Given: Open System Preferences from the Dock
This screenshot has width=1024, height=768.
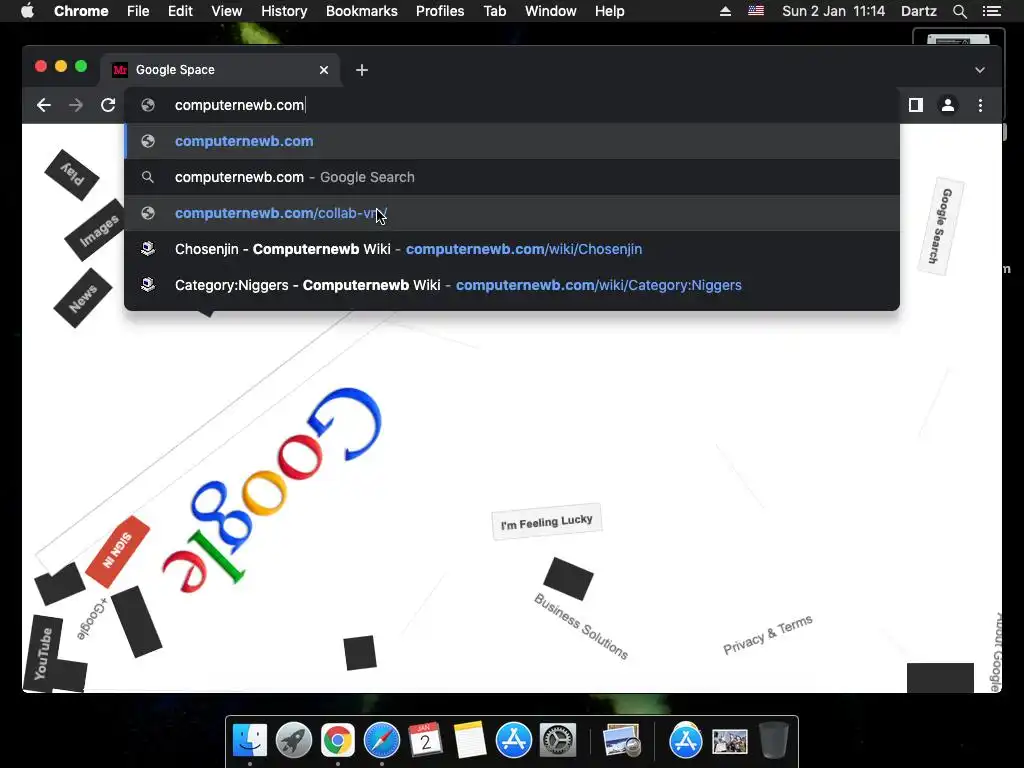Looking at the screenshot, I should 558,741.
